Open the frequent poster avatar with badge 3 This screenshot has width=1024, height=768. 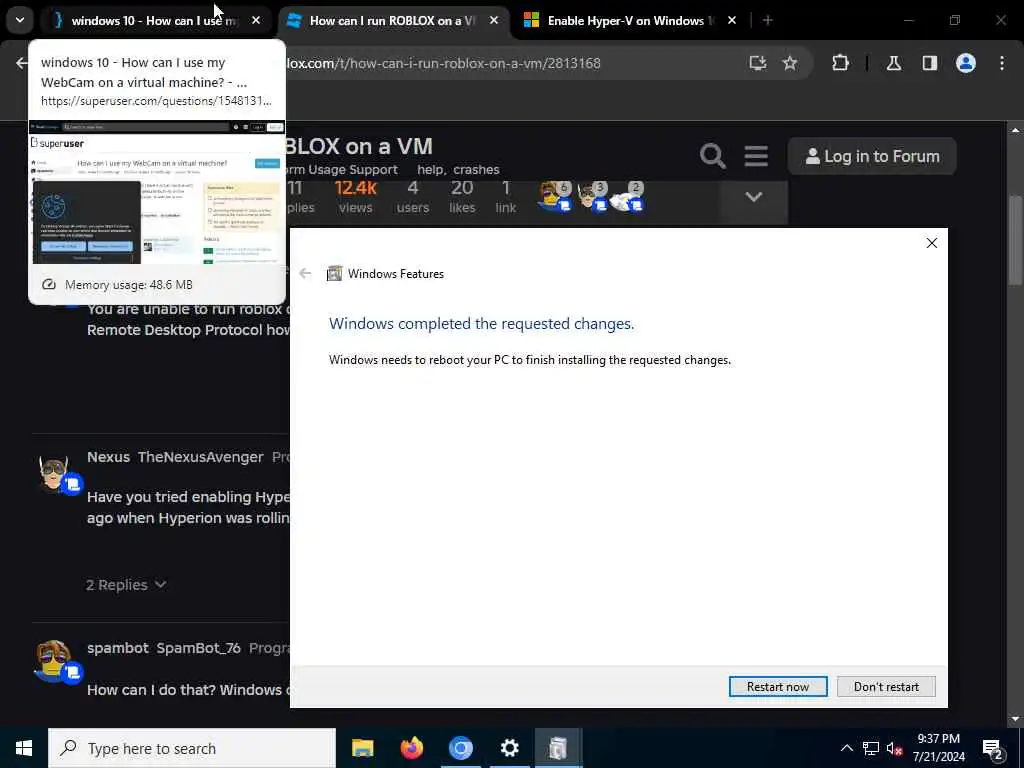click(593, 197)
